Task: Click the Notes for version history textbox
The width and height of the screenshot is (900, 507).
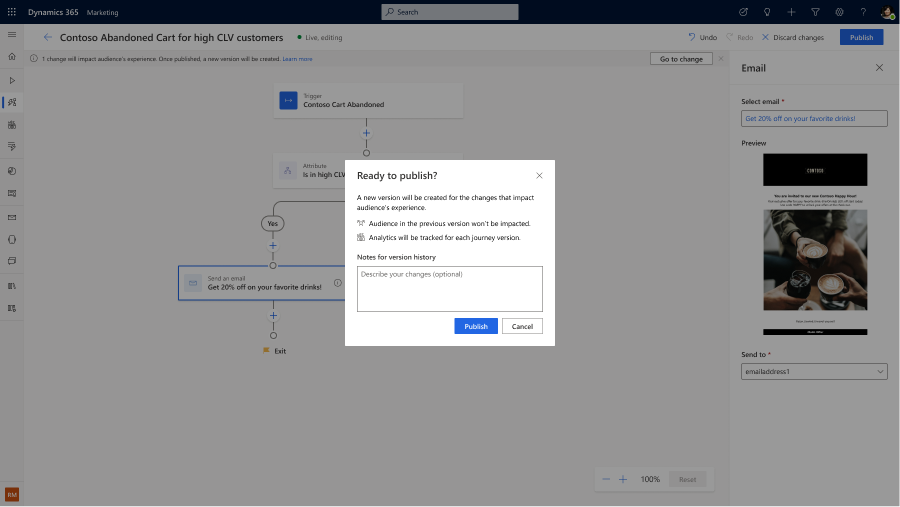Action: (x=449, y=289)
